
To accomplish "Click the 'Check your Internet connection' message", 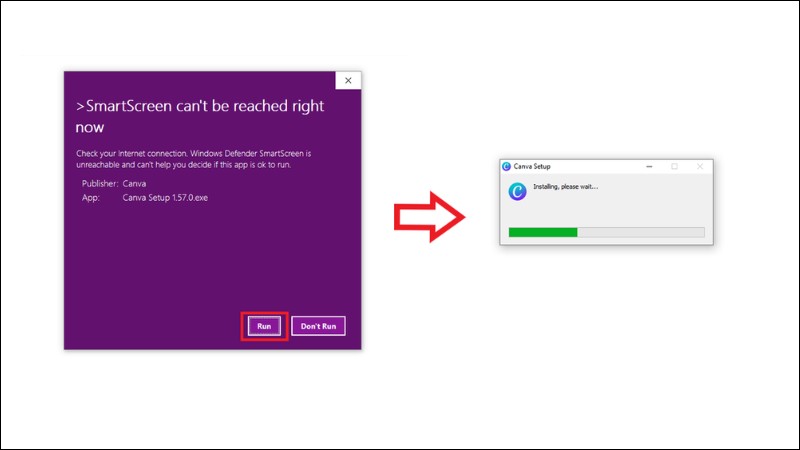I will tap(194, 159).
